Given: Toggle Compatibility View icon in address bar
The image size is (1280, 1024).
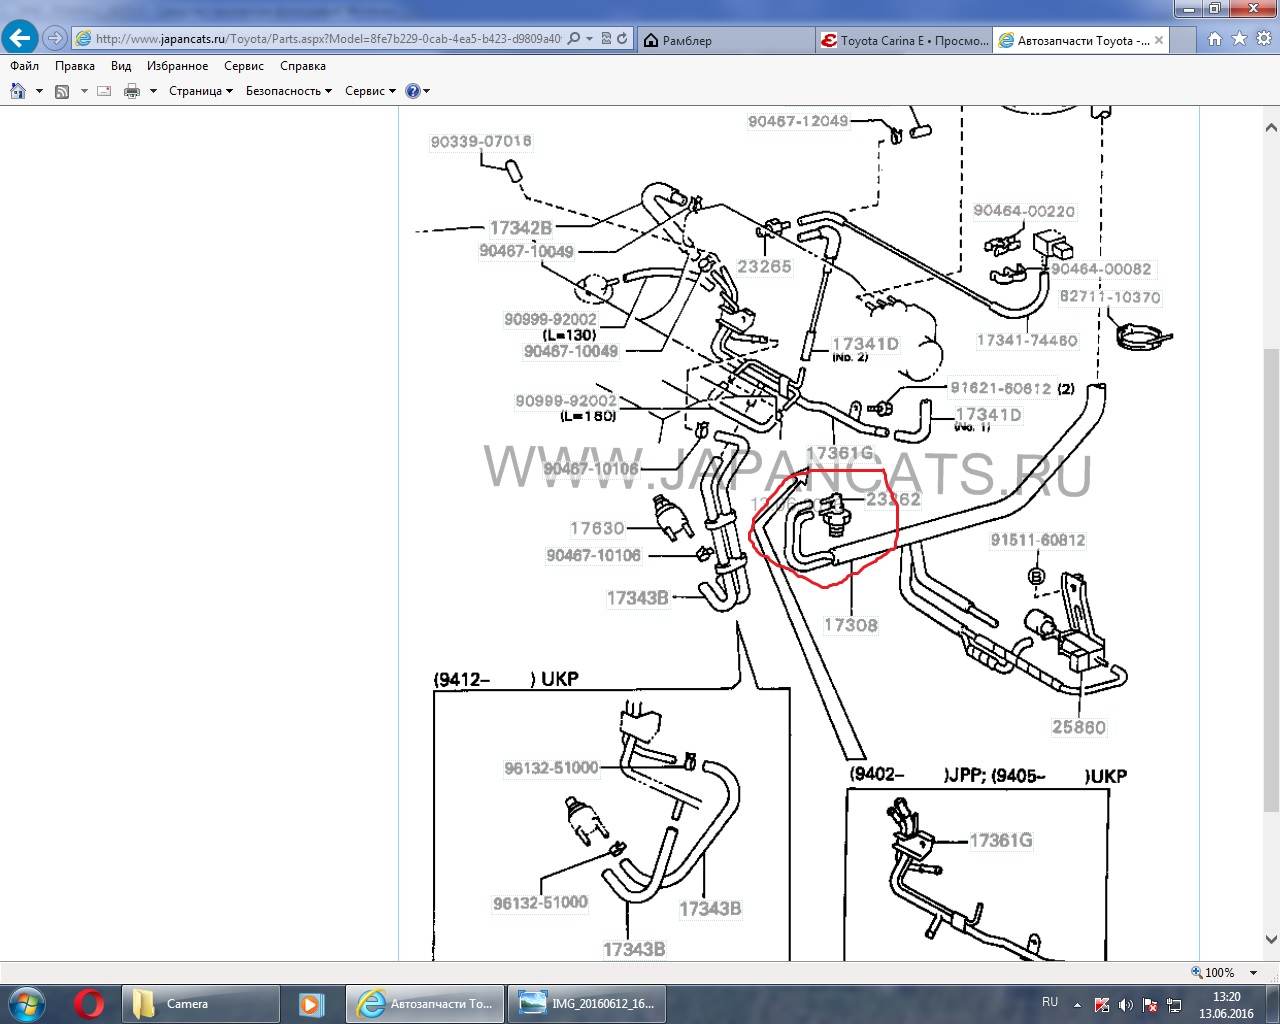Looking at the screenshot, I should (606, 39).
